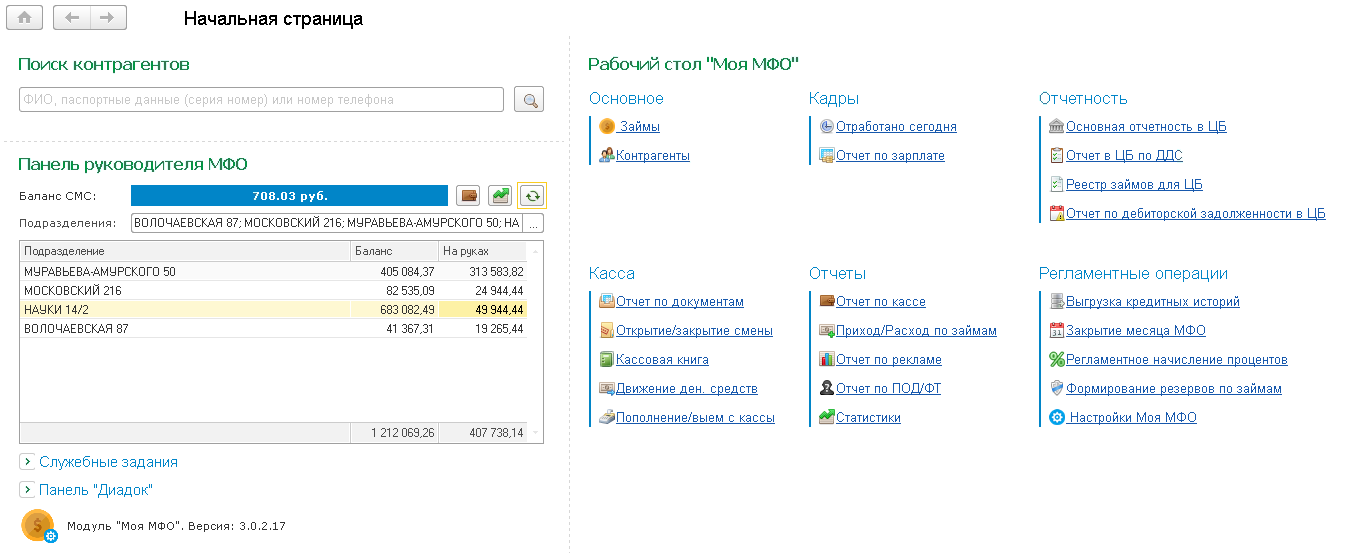1355x553 pixels.
Task: Expand the Служебные задания section
Action: (x=27, y=462)
